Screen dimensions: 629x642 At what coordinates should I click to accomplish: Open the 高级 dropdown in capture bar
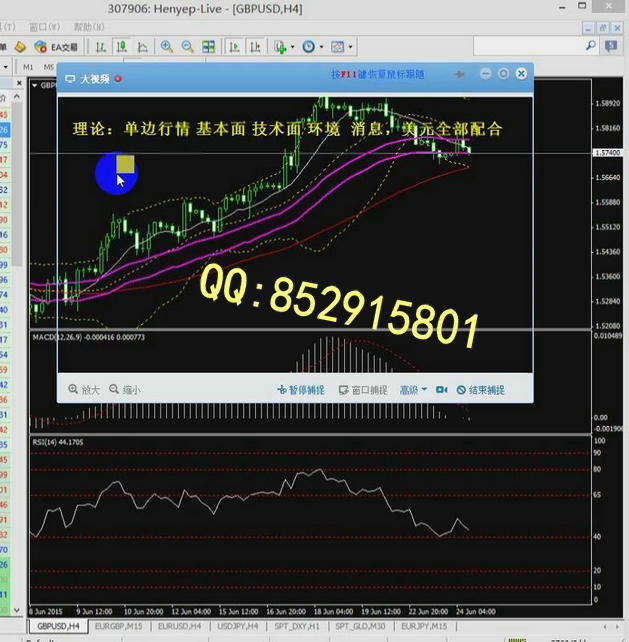point(413,390)
